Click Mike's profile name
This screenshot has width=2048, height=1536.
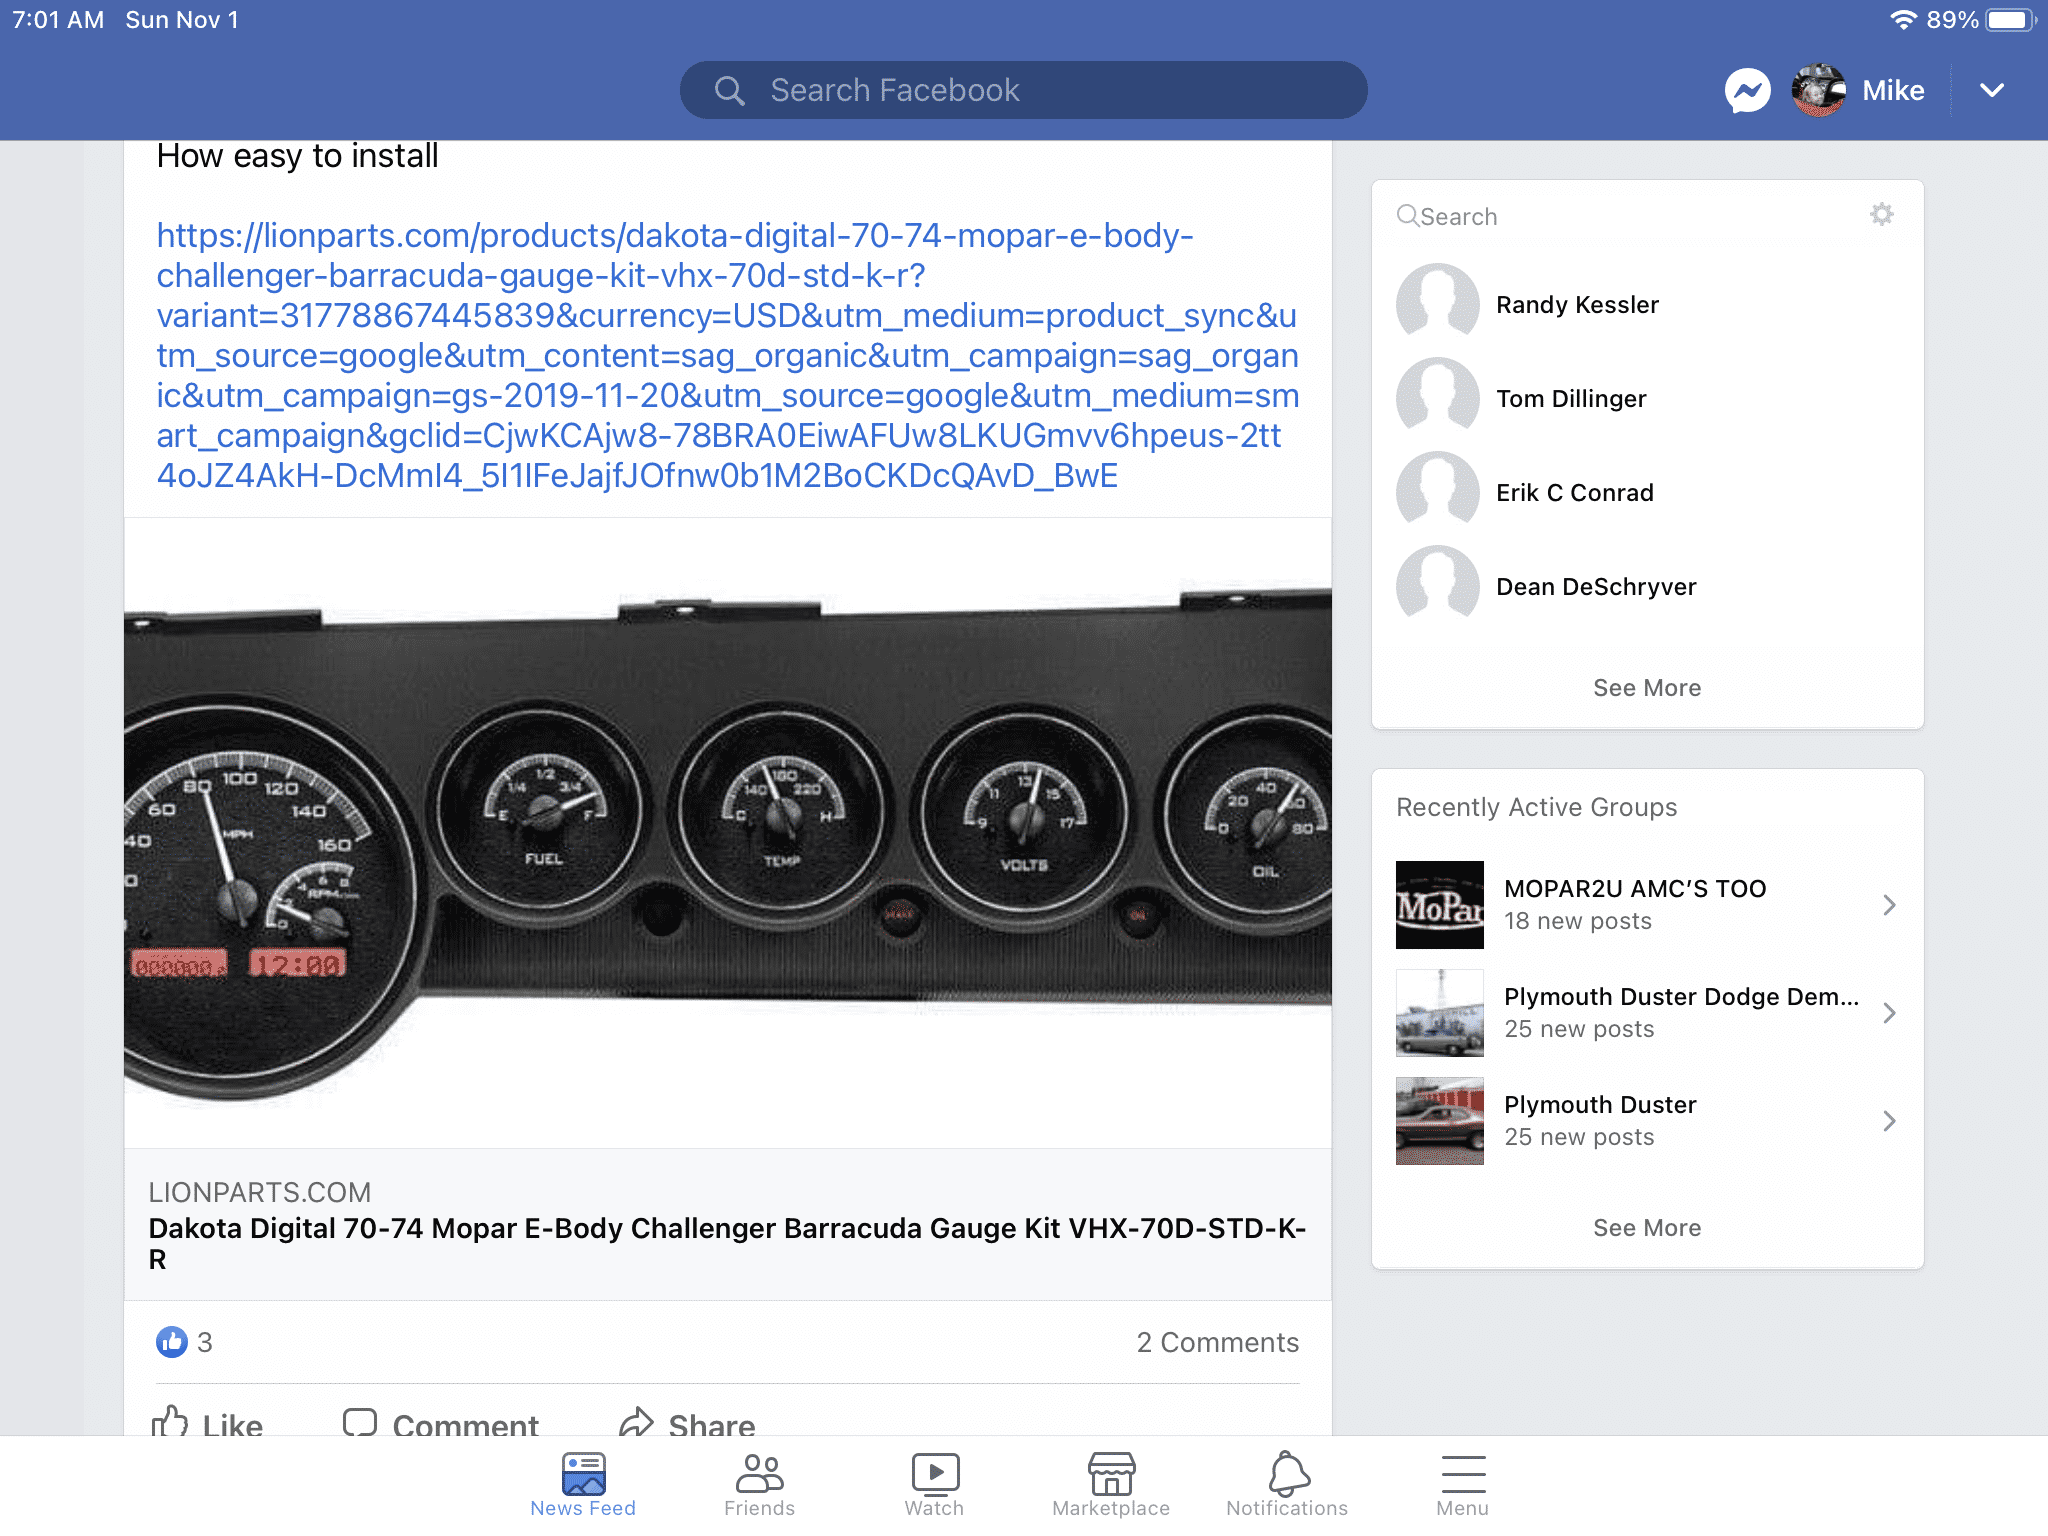pos(1893,90)
